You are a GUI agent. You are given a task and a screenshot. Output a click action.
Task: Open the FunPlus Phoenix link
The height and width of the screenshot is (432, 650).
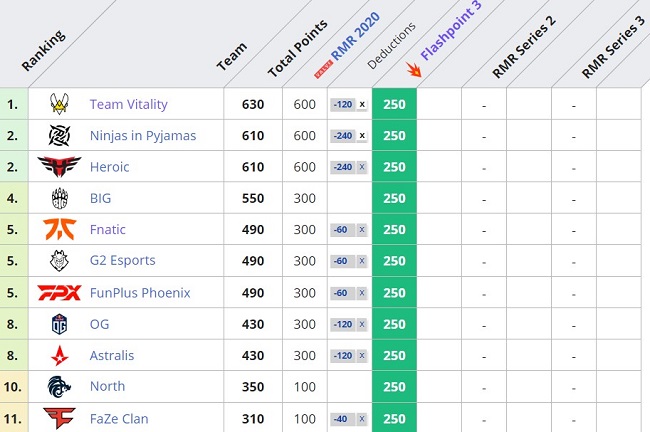[x=140, y=293]
